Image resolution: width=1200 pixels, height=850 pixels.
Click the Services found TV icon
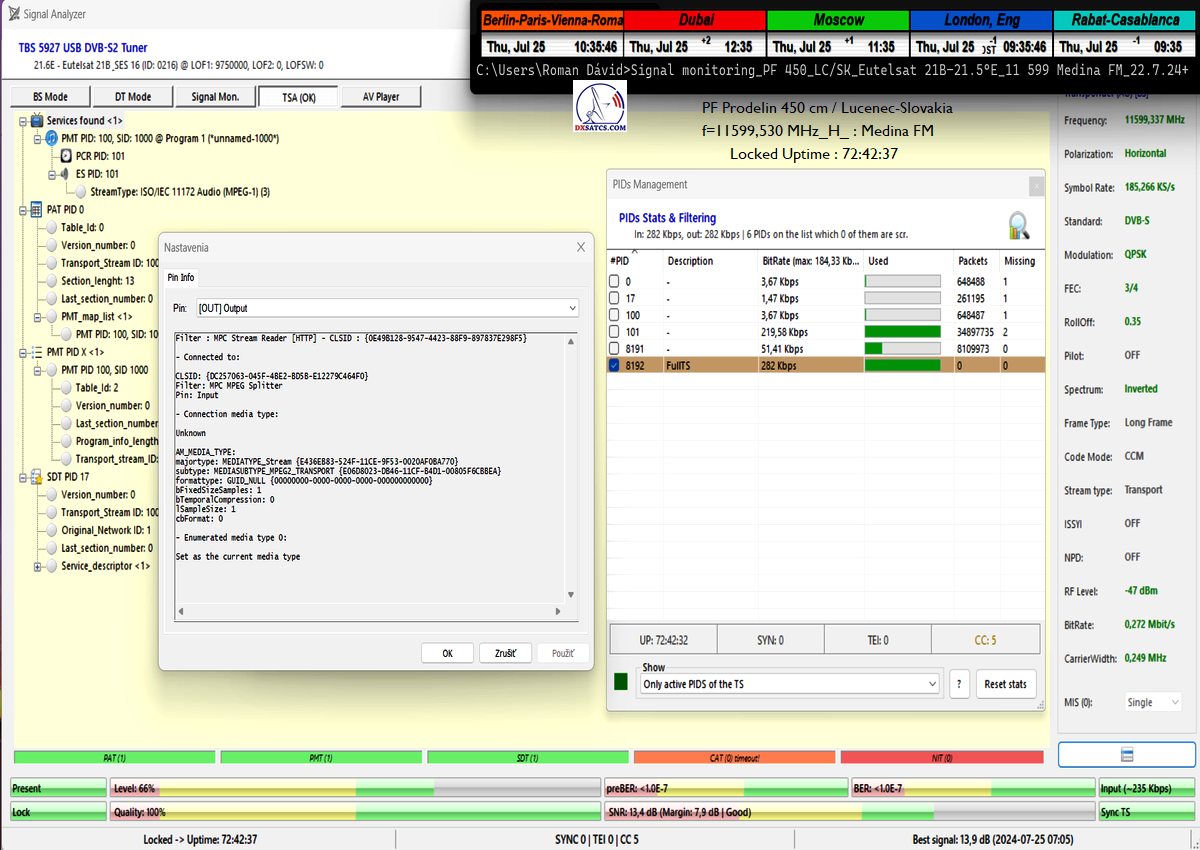tap(36, 120)
